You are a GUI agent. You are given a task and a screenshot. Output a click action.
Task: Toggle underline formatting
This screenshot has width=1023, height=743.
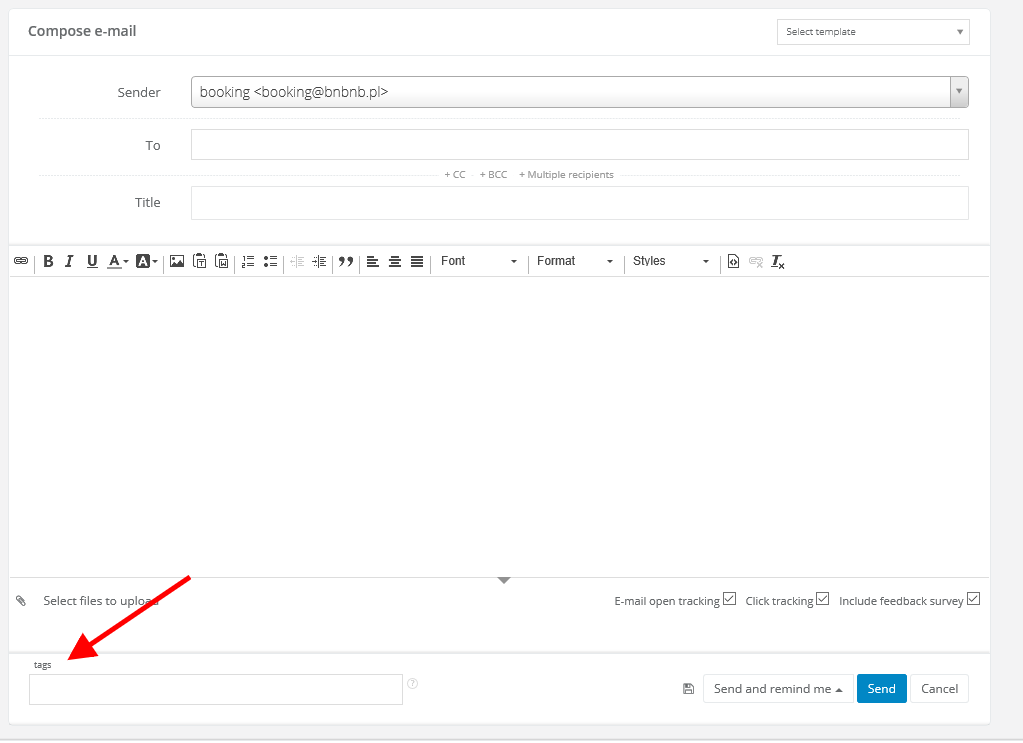pos(92,261)
